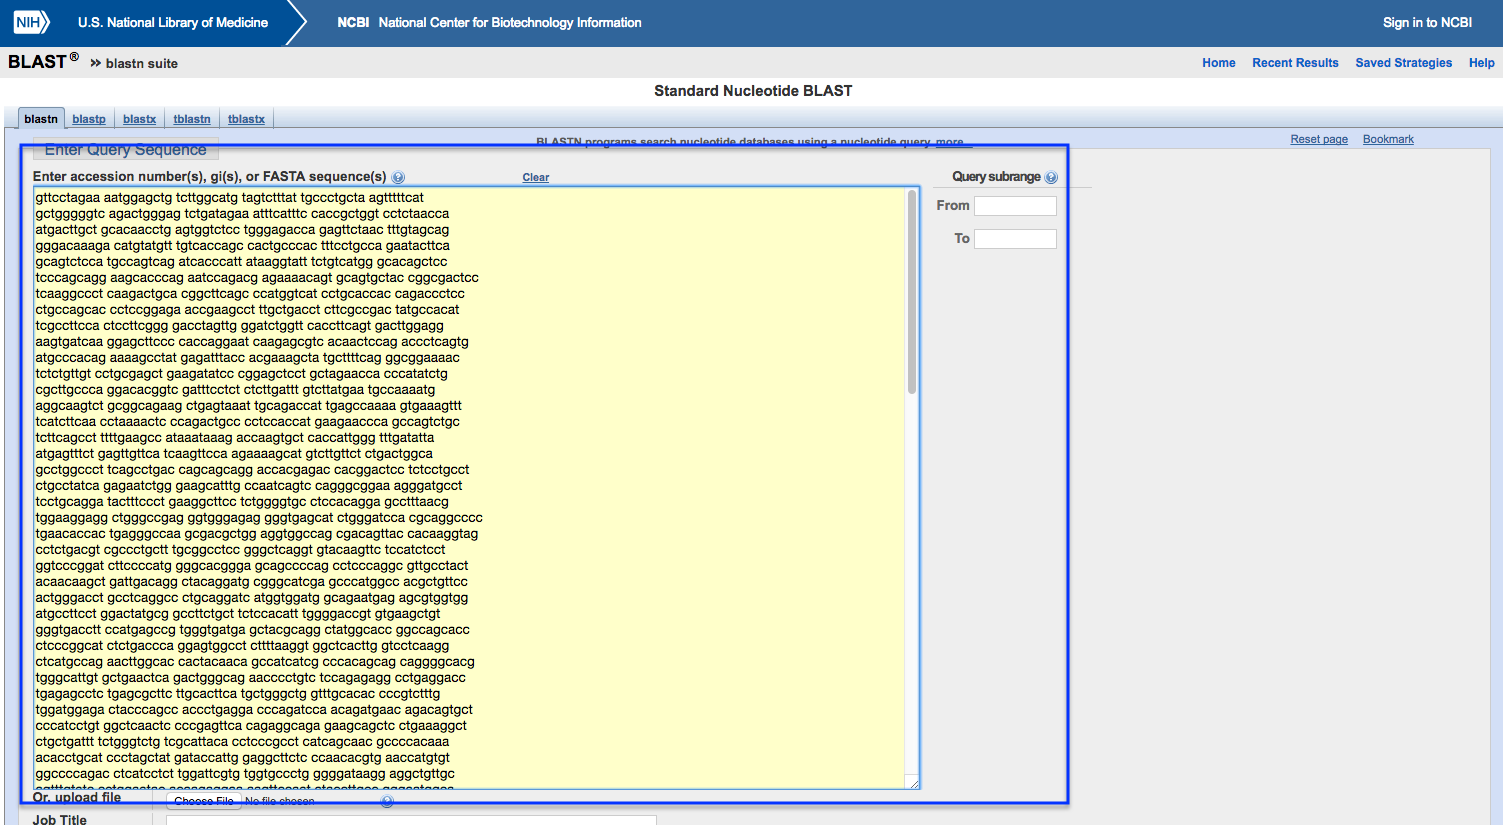Open Saved Strategies page

pyautogui.click(x=1403, y=63)
